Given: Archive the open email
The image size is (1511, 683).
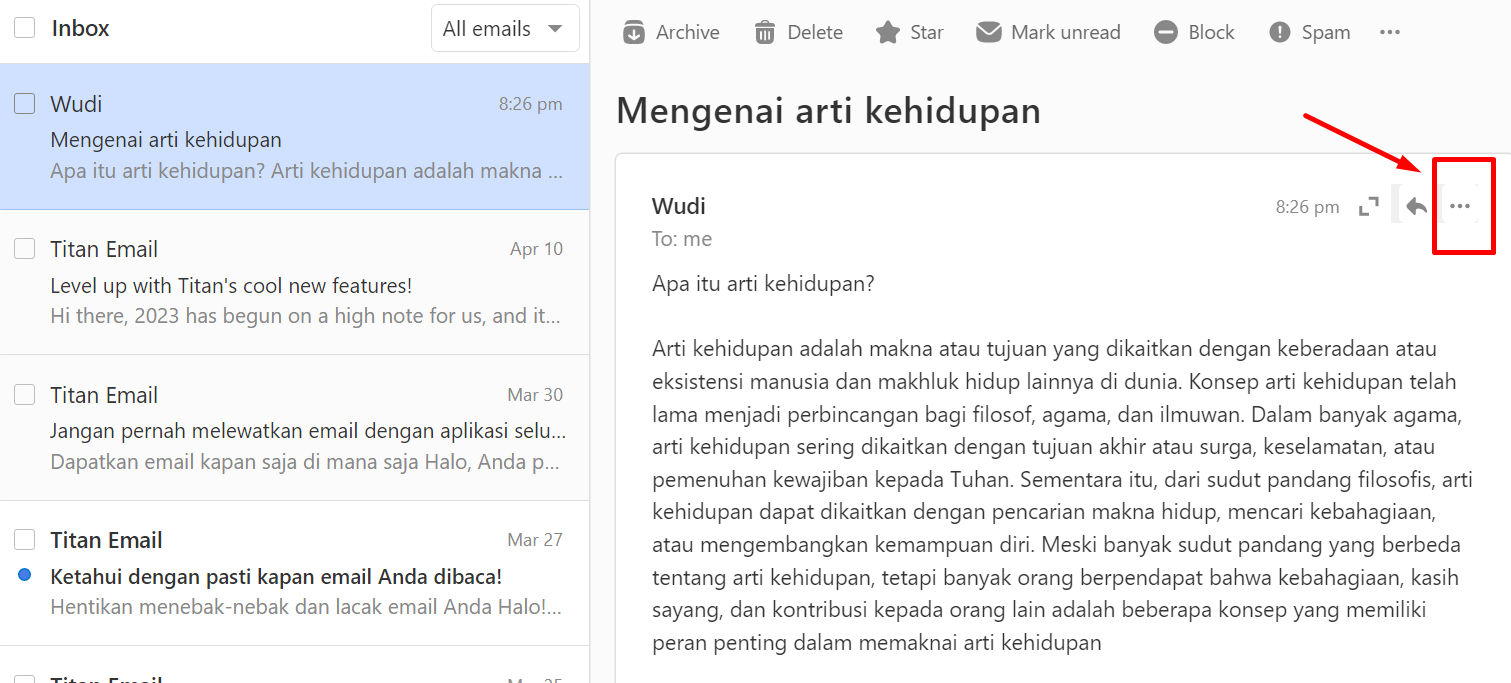Looking at the screenshot, I should point(671,32).
